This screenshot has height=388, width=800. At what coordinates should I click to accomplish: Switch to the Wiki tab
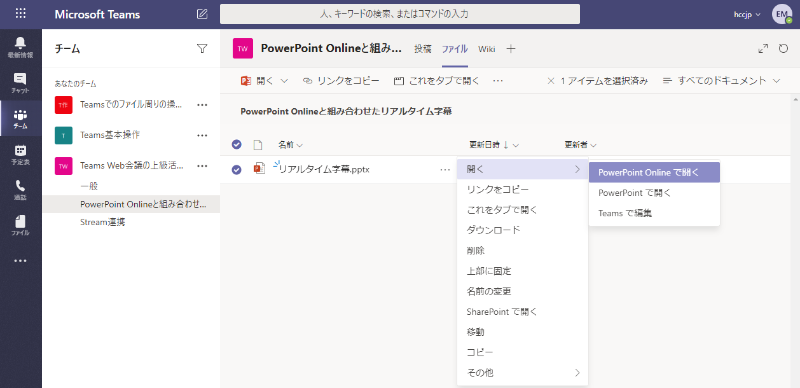click(x=486, y=49)
